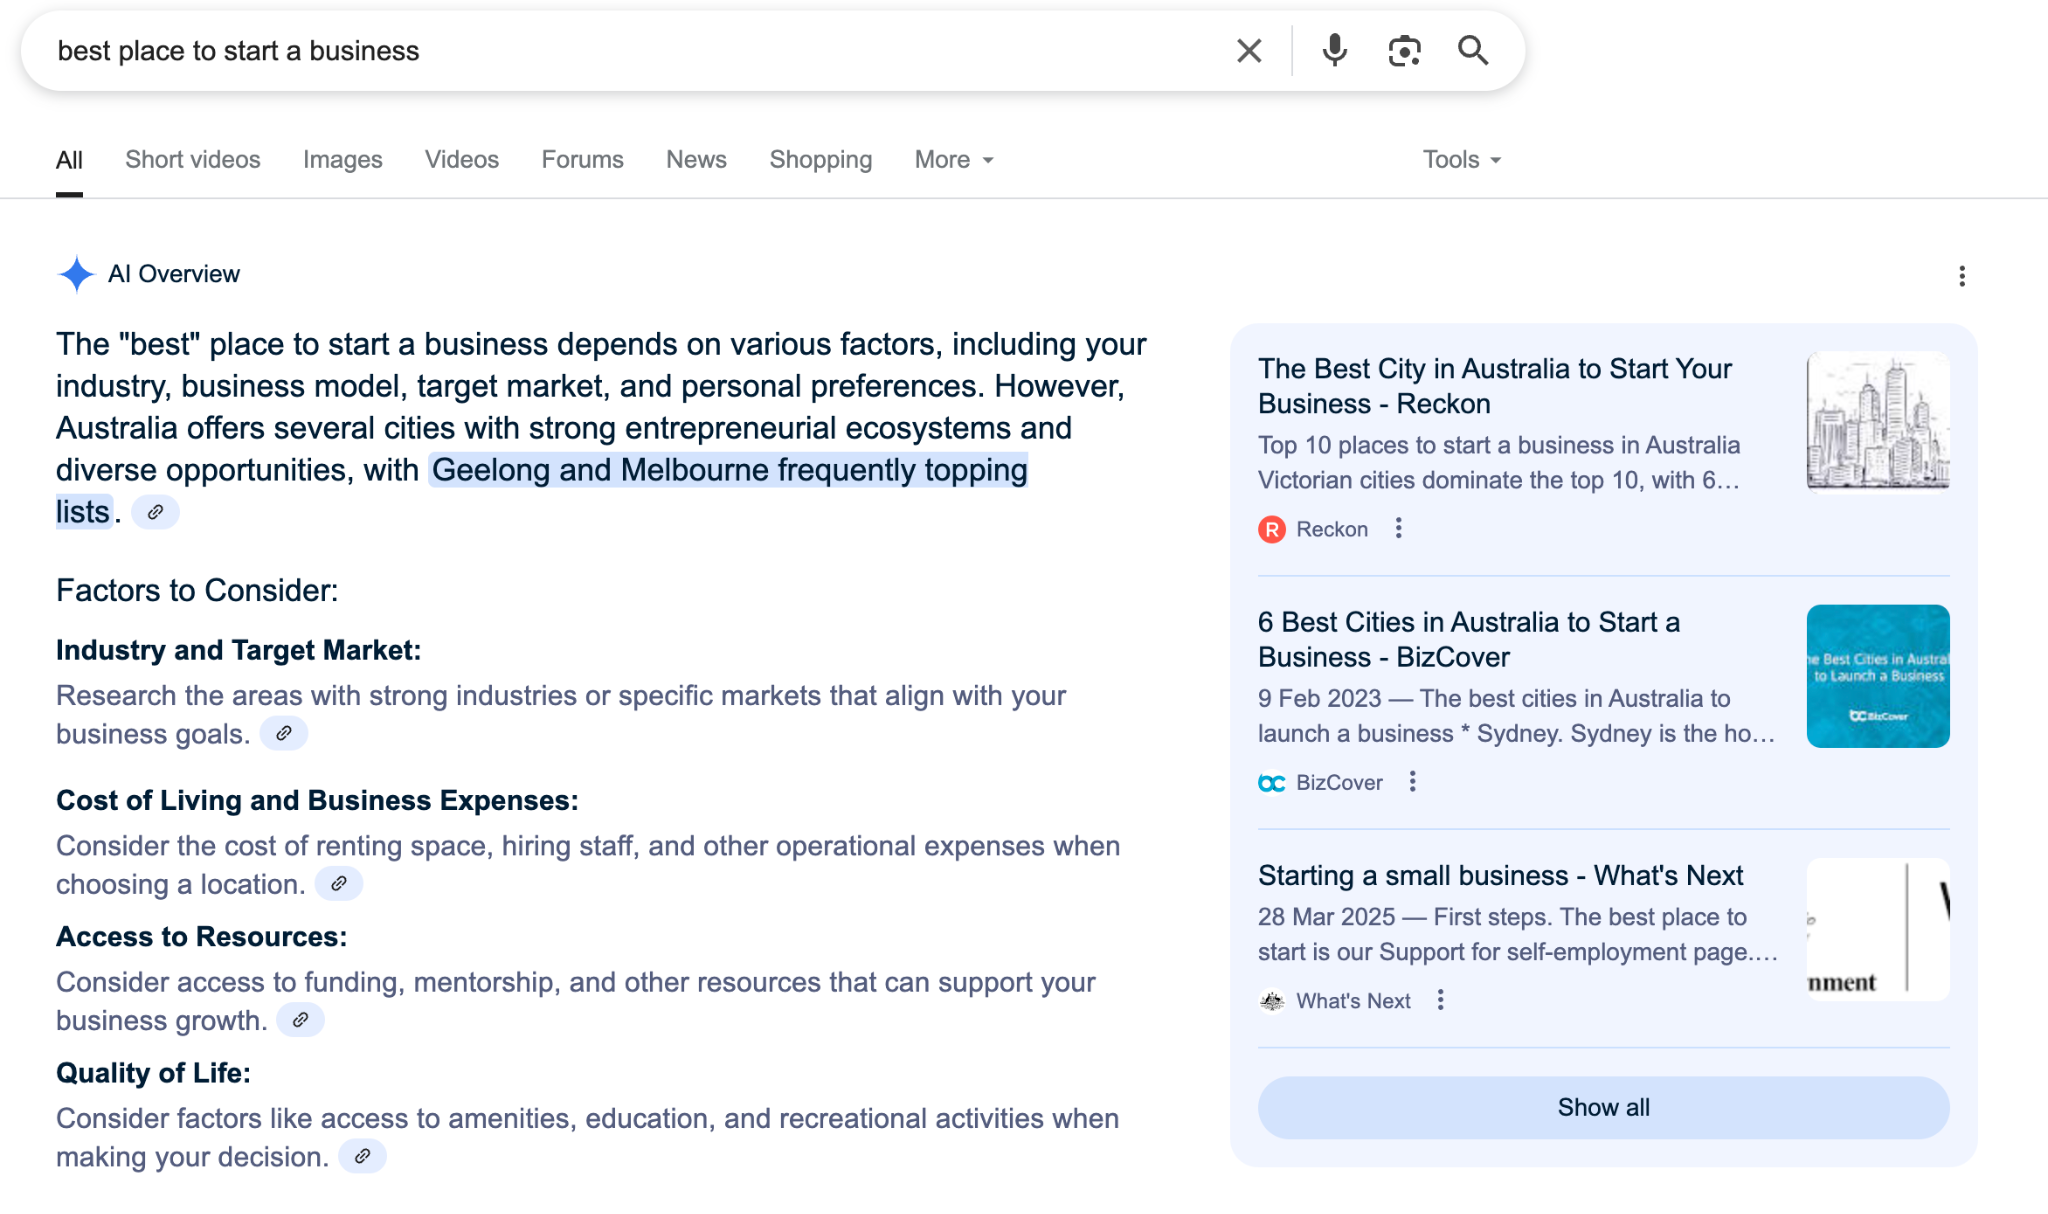Switch to the Short videos tab
Viewport: 2048px width, 1214px height.
tap(193, 160)
